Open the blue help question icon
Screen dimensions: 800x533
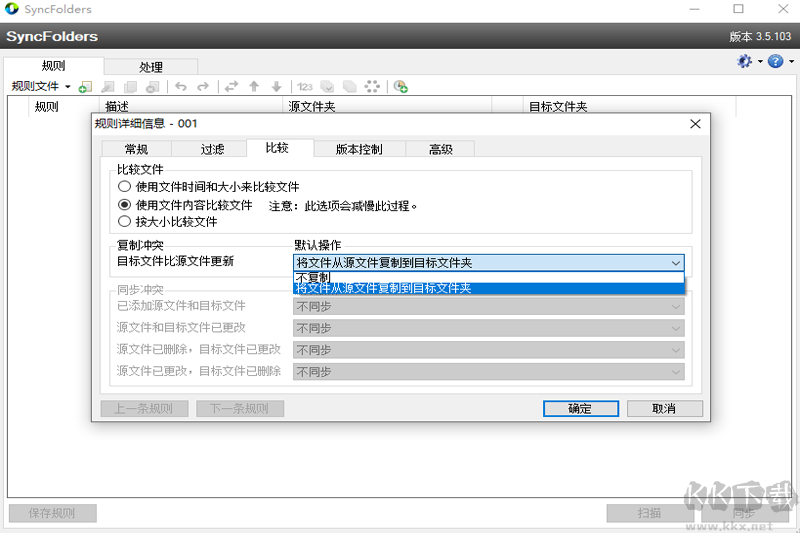pyautogui.click(x=776, y=61)
